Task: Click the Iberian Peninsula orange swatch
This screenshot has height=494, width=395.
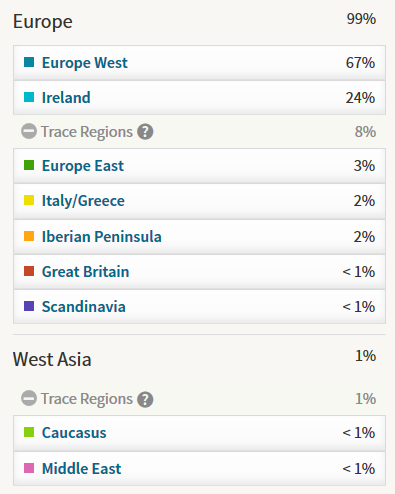Action: pos(29,236)
